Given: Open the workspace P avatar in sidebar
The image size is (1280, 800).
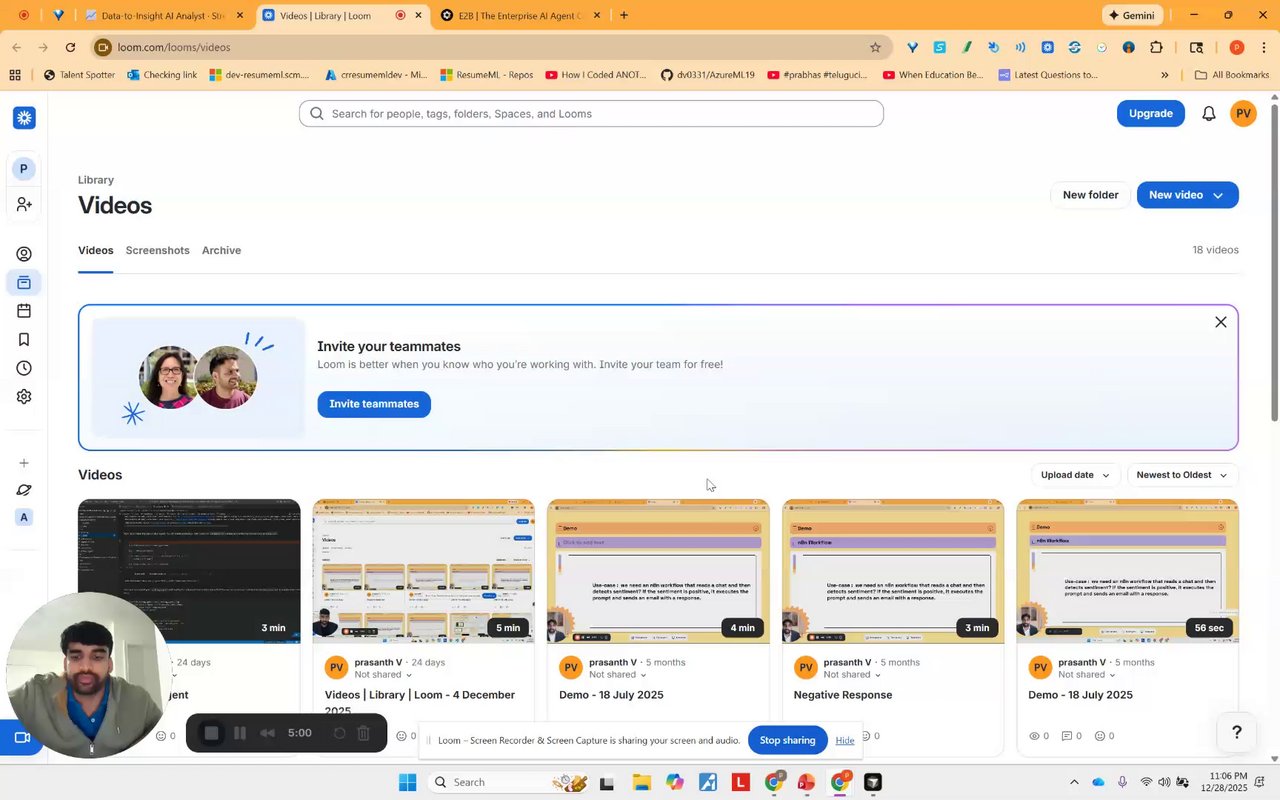Looking at the screenshot, I should 24,169.
